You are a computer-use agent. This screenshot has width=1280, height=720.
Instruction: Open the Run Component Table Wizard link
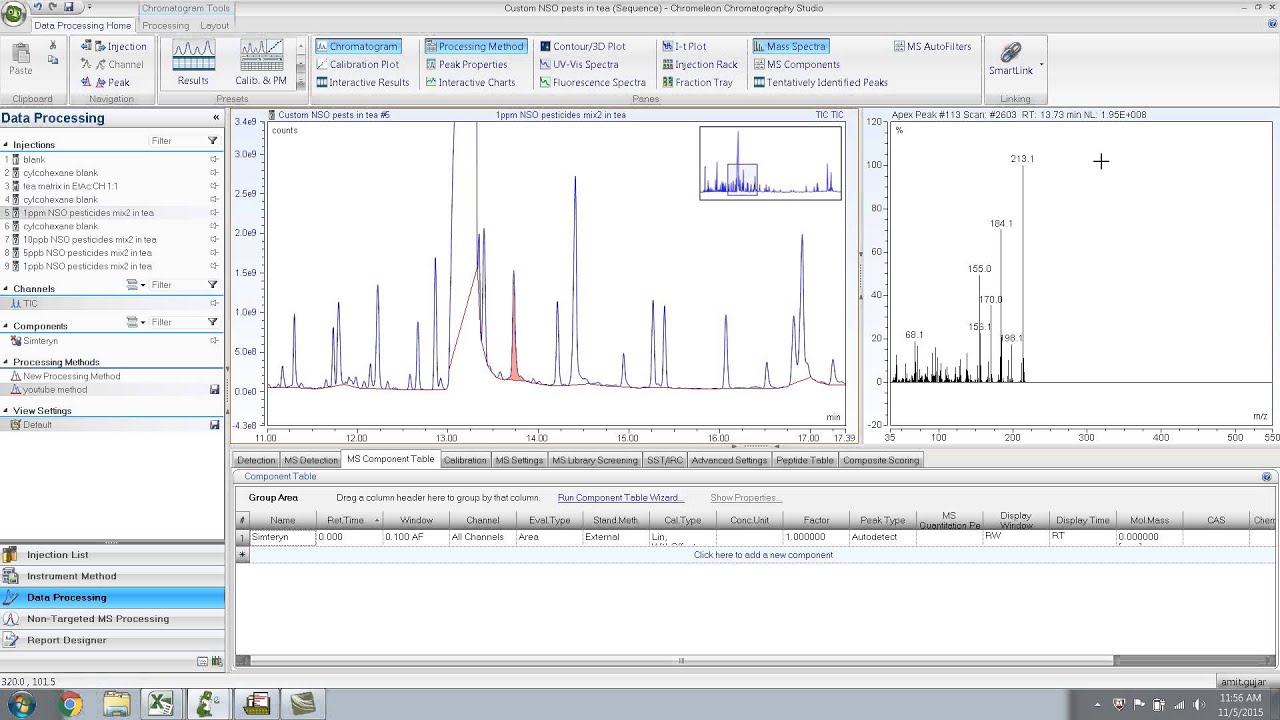(620, 498)
